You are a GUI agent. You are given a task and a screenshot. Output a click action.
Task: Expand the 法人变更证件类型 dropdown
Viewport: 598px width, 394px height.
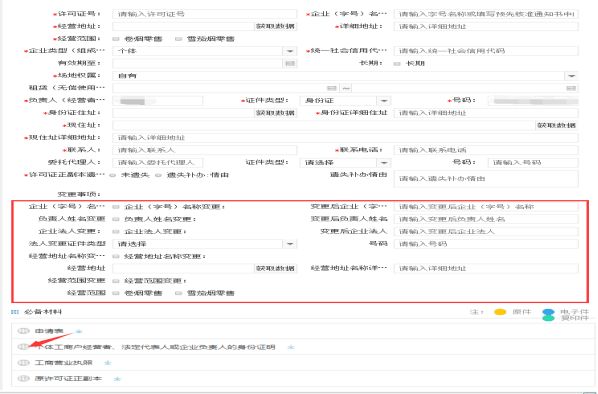[290, 244]
